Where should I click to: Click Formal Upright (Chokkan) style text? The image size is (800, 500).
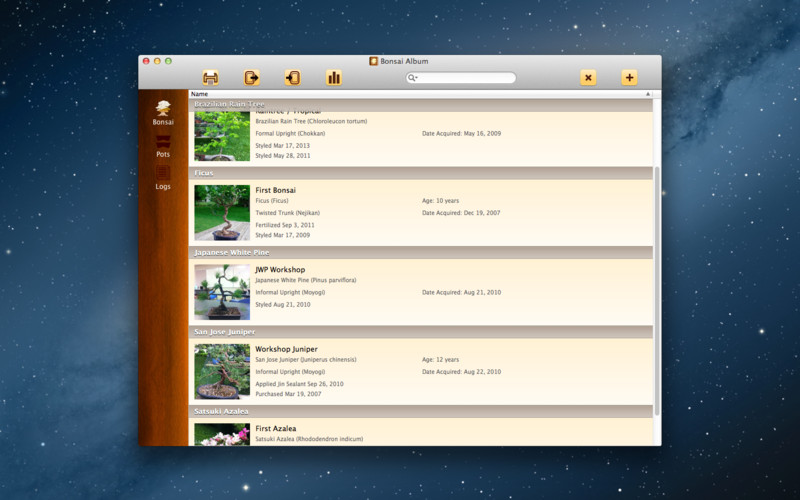tap(290, 133)
